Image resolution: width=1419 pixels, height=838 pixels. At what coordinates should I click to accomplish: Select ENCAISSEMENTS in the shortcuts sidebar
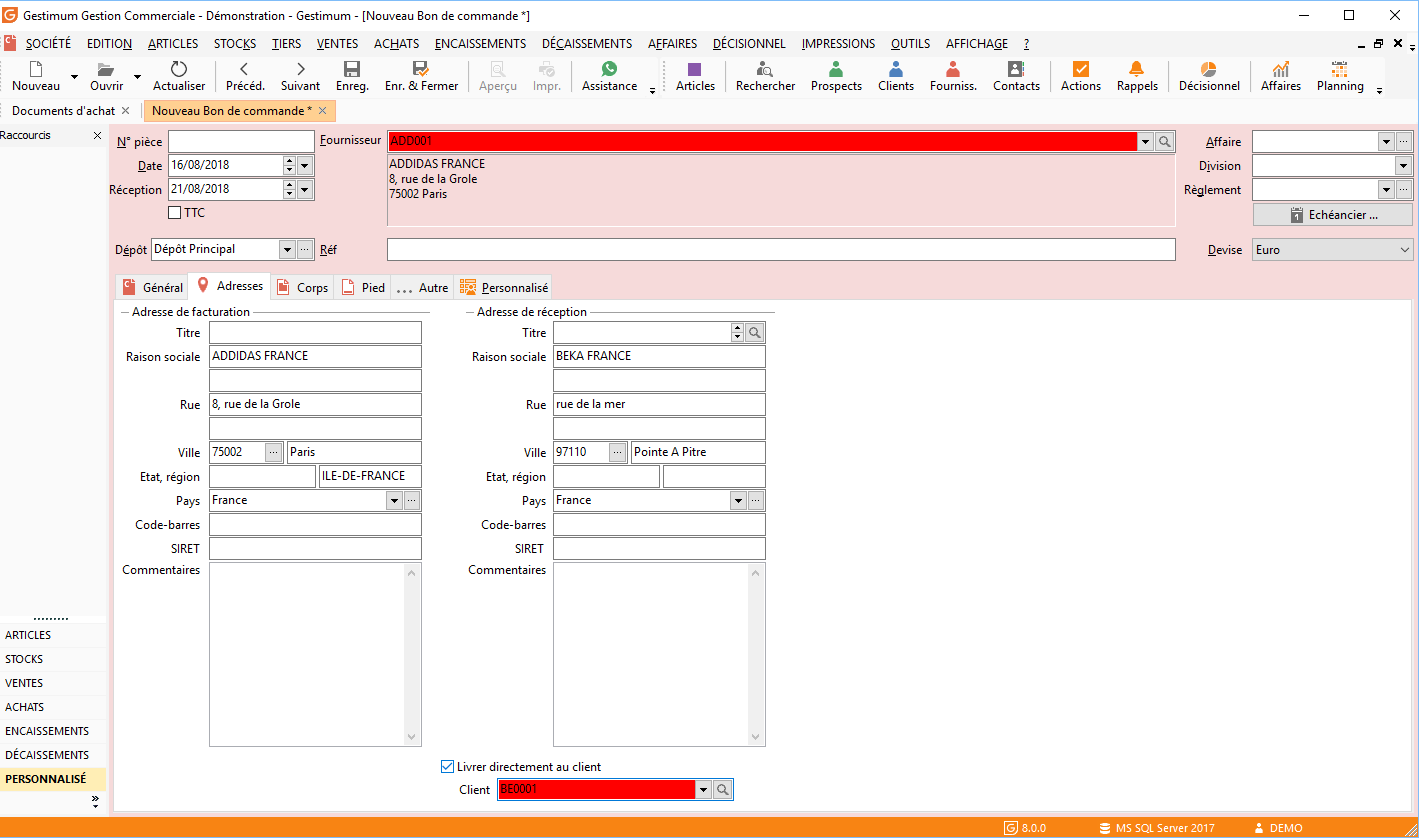53,731
